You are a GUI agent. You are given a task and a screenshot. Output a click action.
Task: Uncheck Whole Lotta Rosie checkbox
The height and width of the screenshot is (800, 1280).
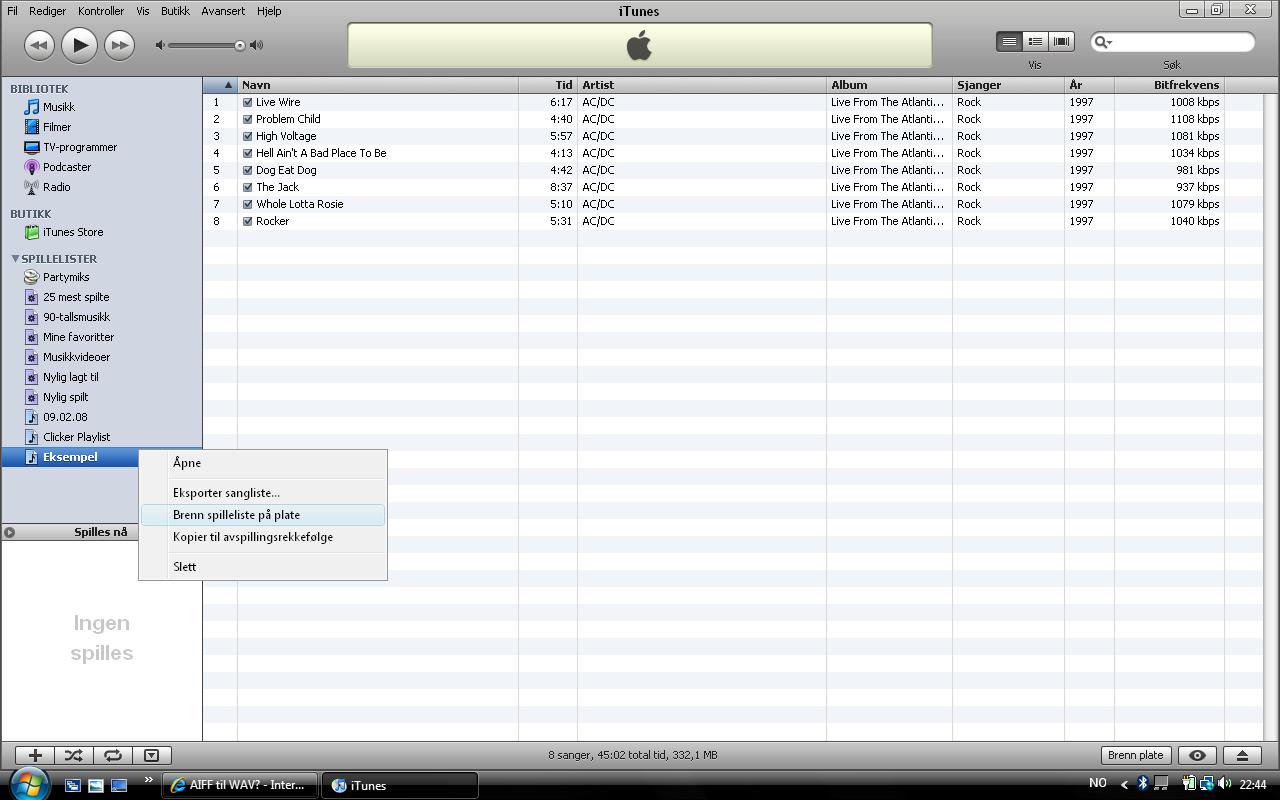[248, 204]
